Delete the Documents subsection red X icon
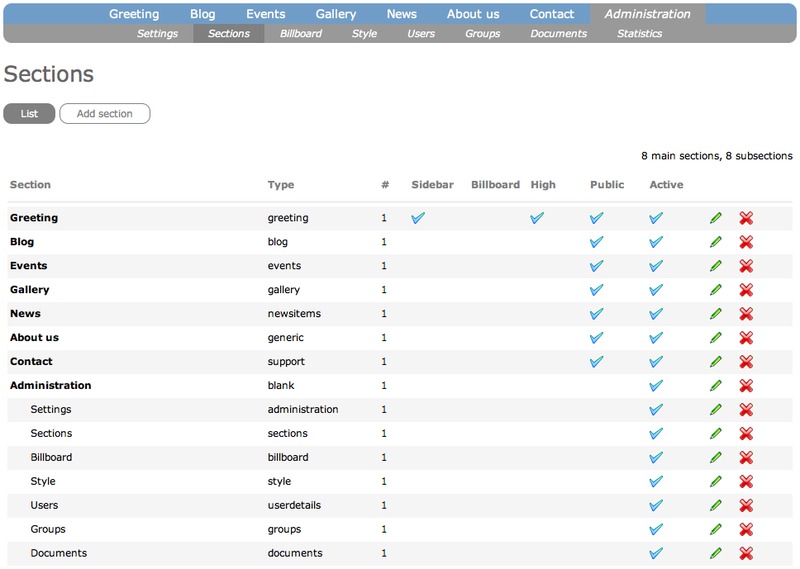 click(746, 553)
